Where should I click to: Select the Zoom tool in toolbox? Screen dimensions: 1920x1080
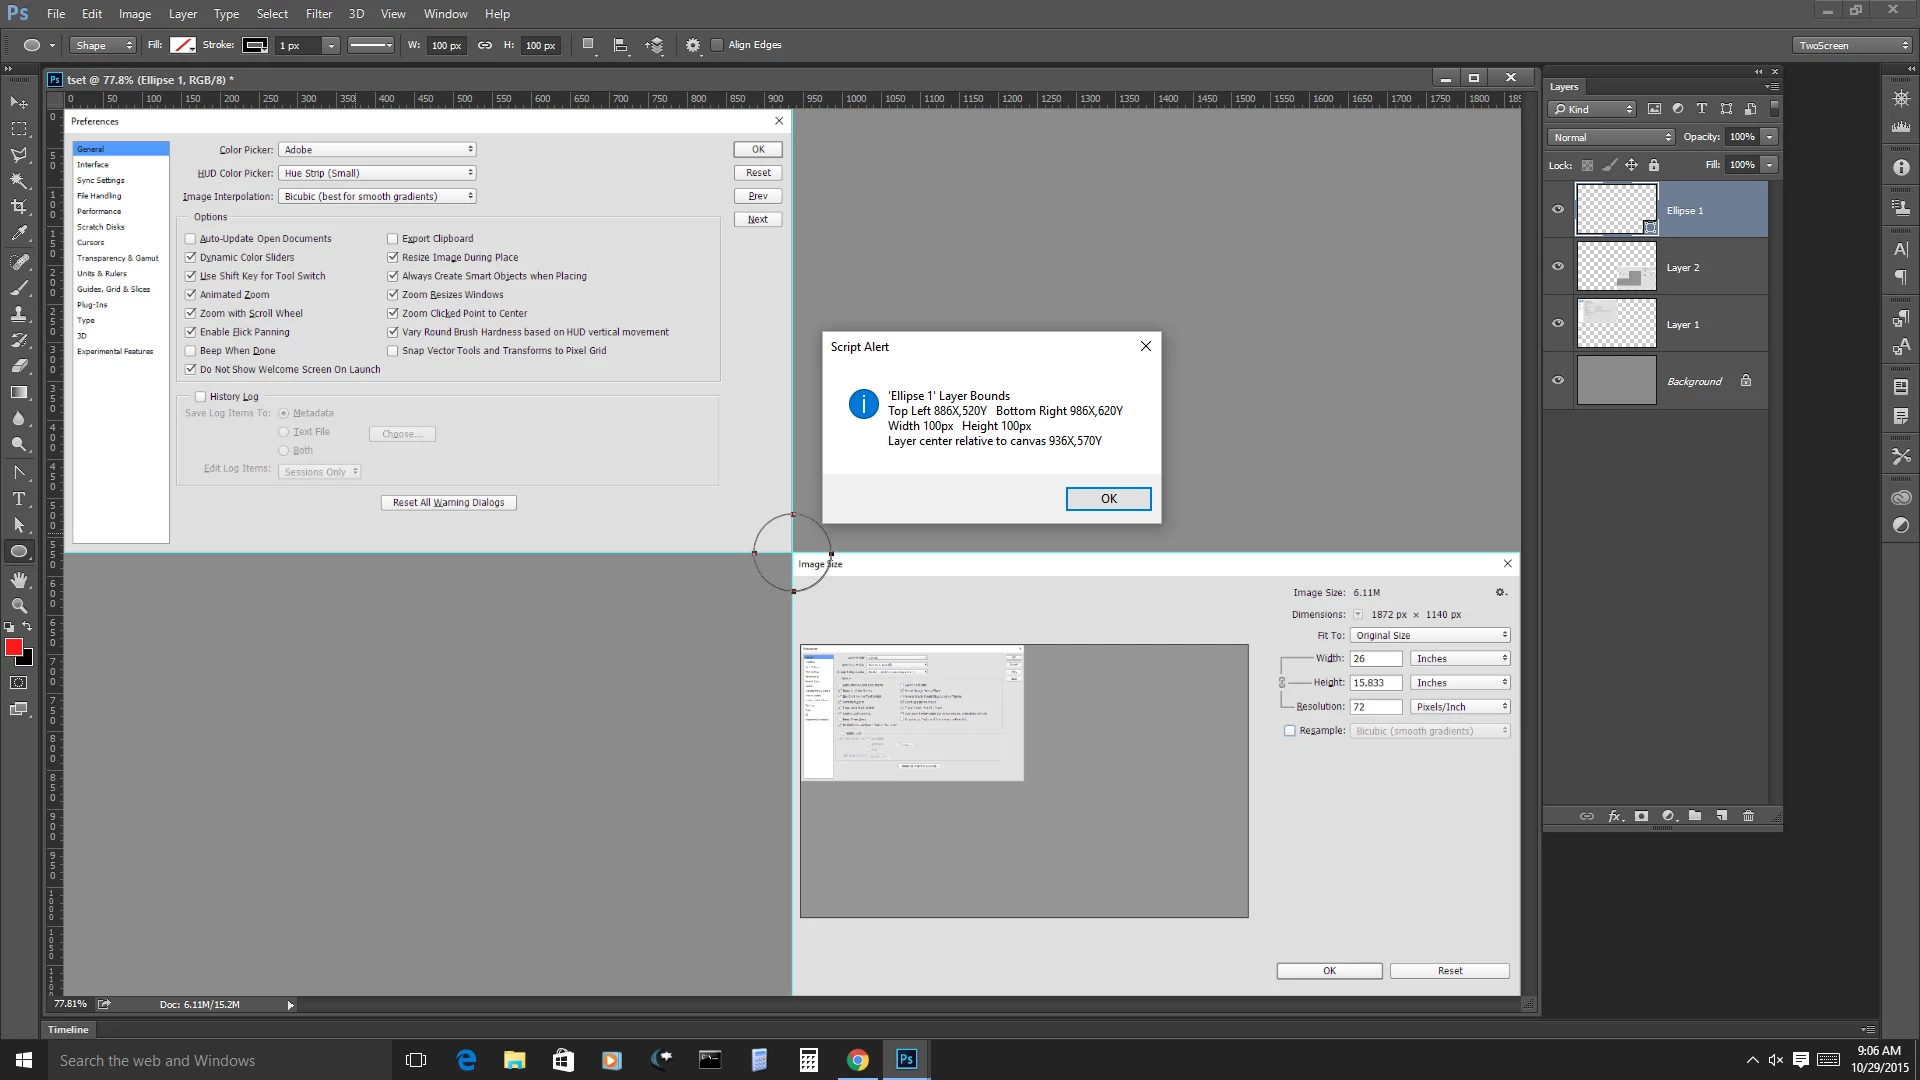click(19, 606)
